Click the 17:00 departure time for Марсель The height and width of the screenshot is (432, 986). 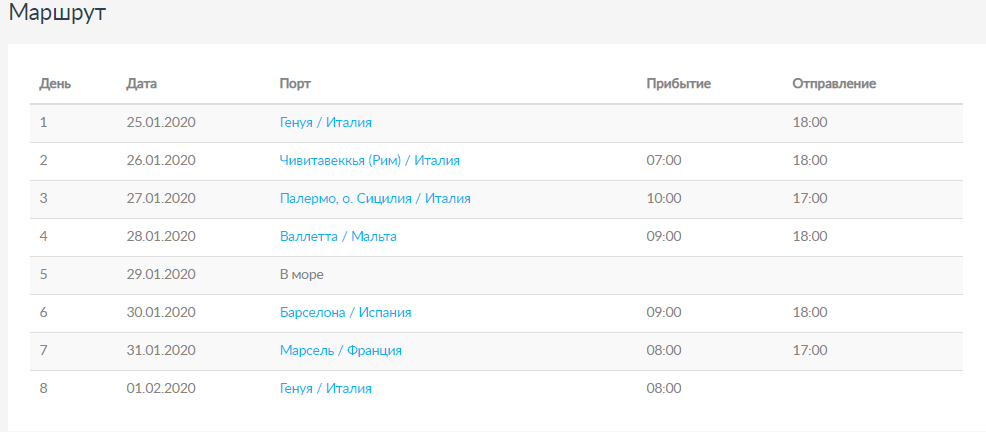[x=810, y=350]
